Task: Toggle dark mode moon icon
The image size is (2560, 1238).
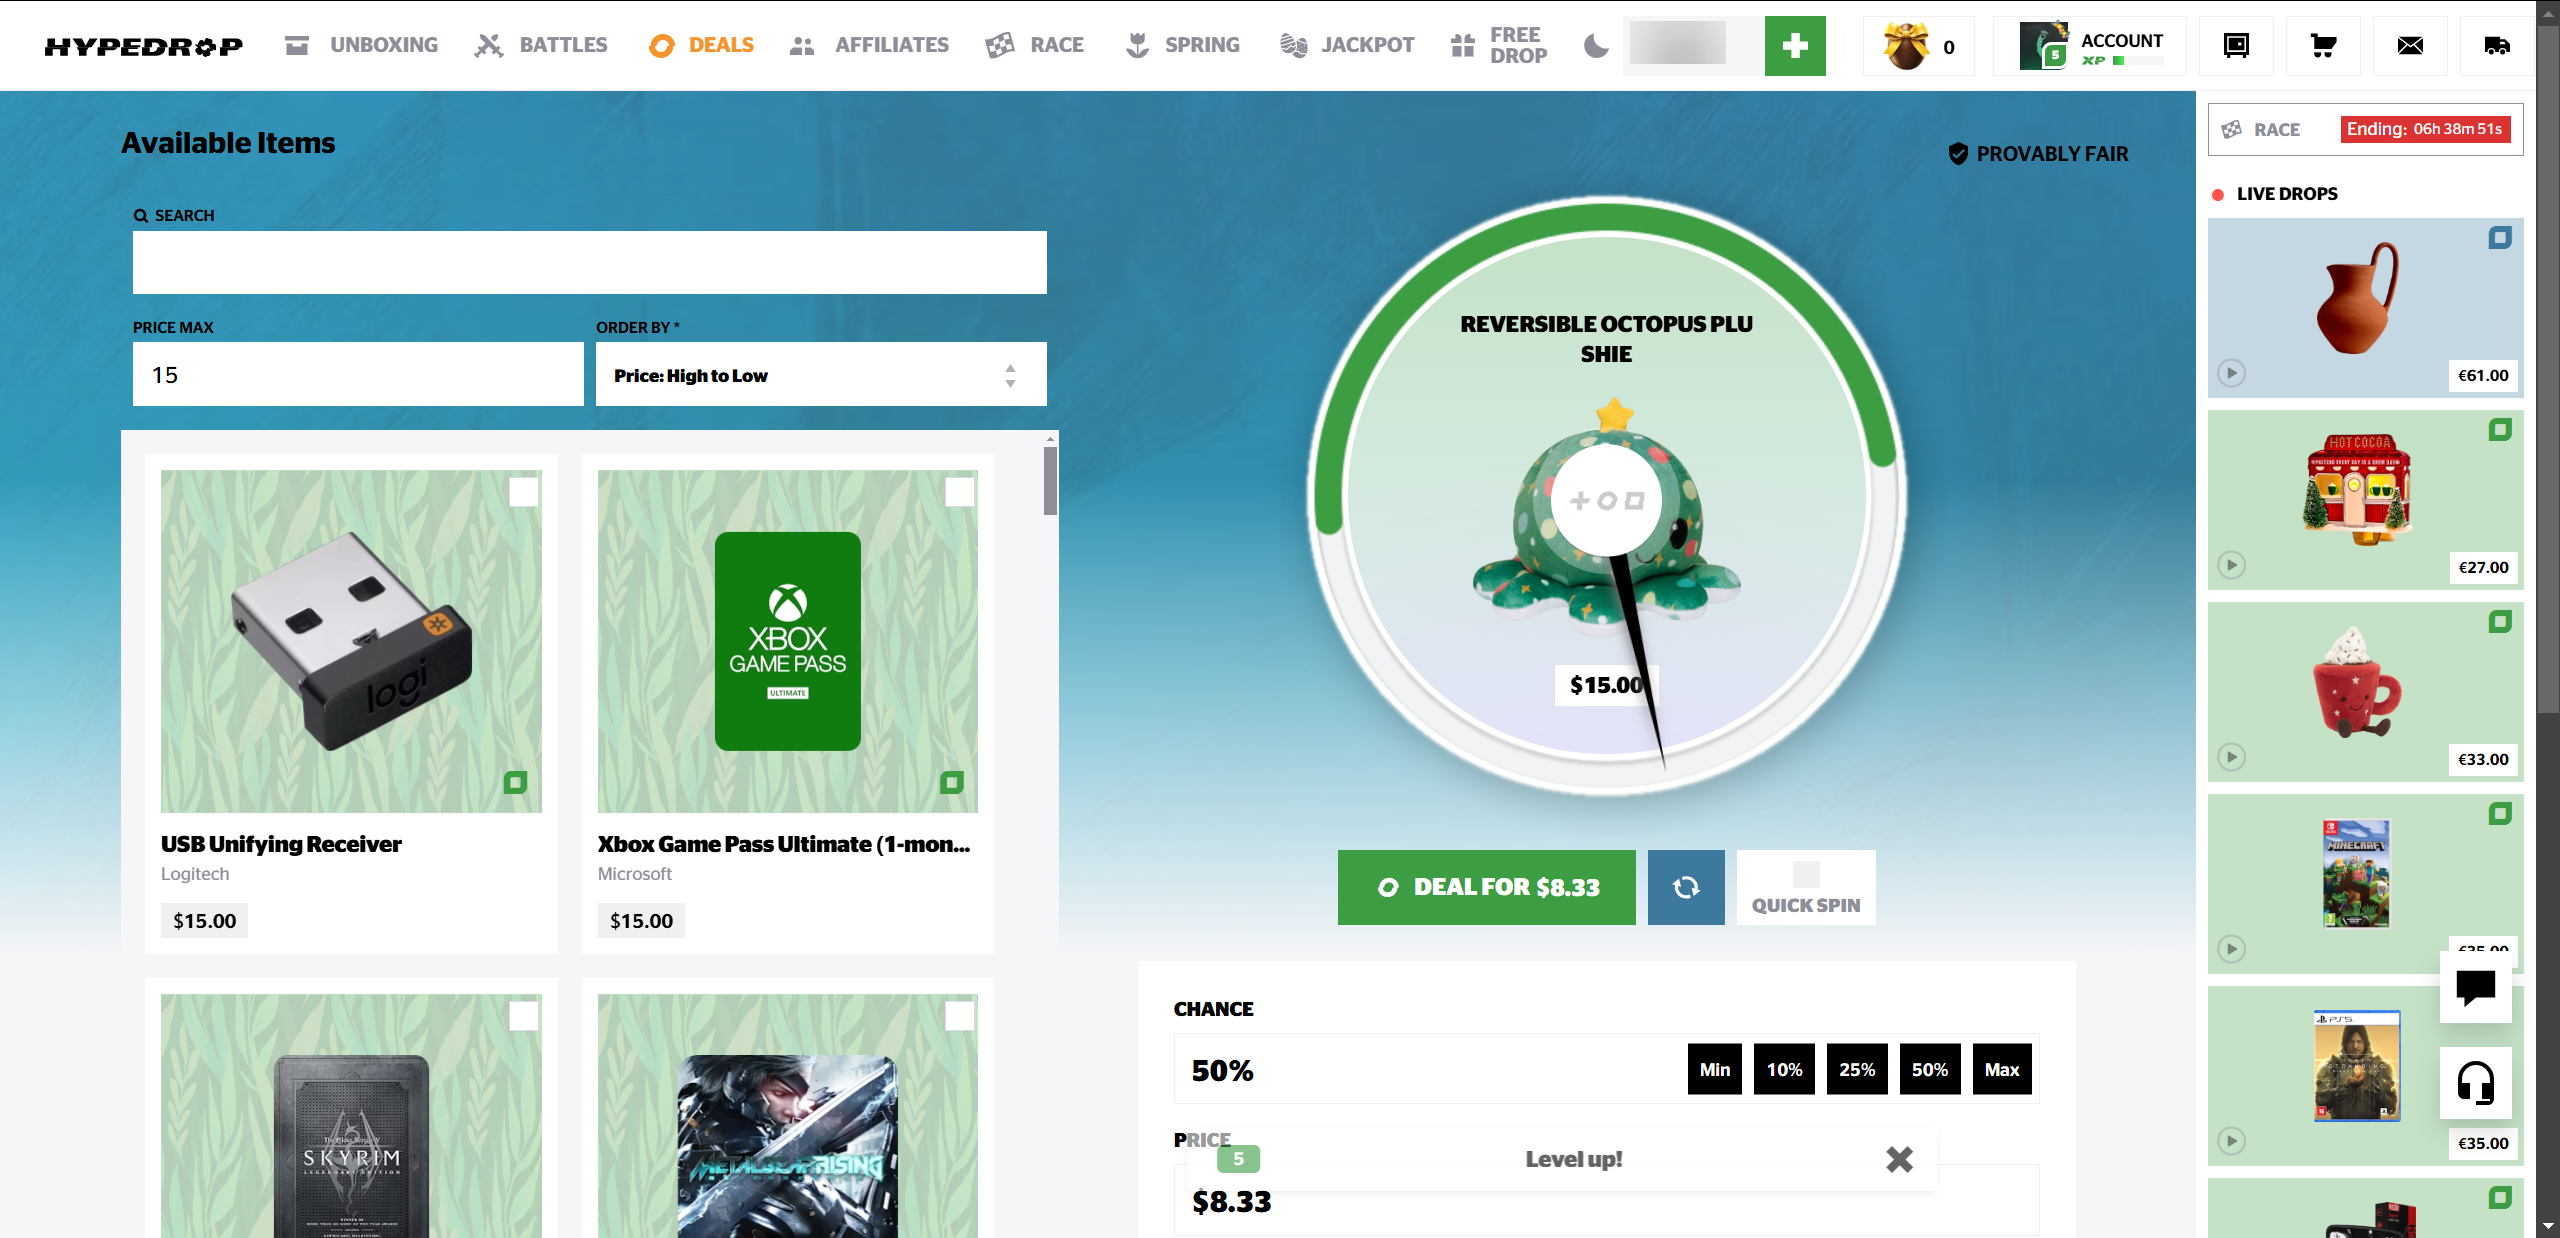Action: (x=1597, y=46)
